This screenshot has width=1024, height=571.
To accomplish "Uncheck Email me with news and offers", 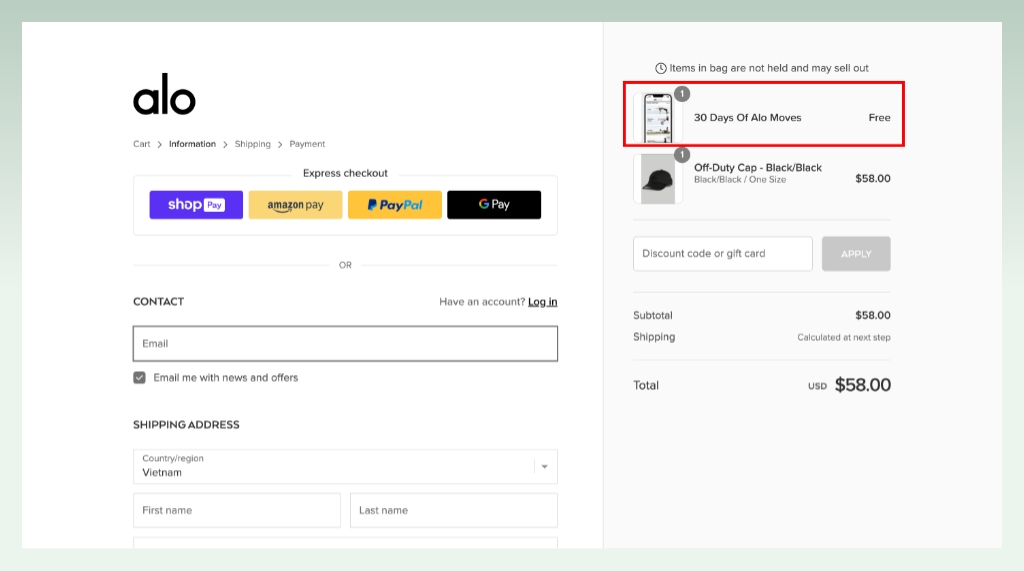I will click(139, 378).
